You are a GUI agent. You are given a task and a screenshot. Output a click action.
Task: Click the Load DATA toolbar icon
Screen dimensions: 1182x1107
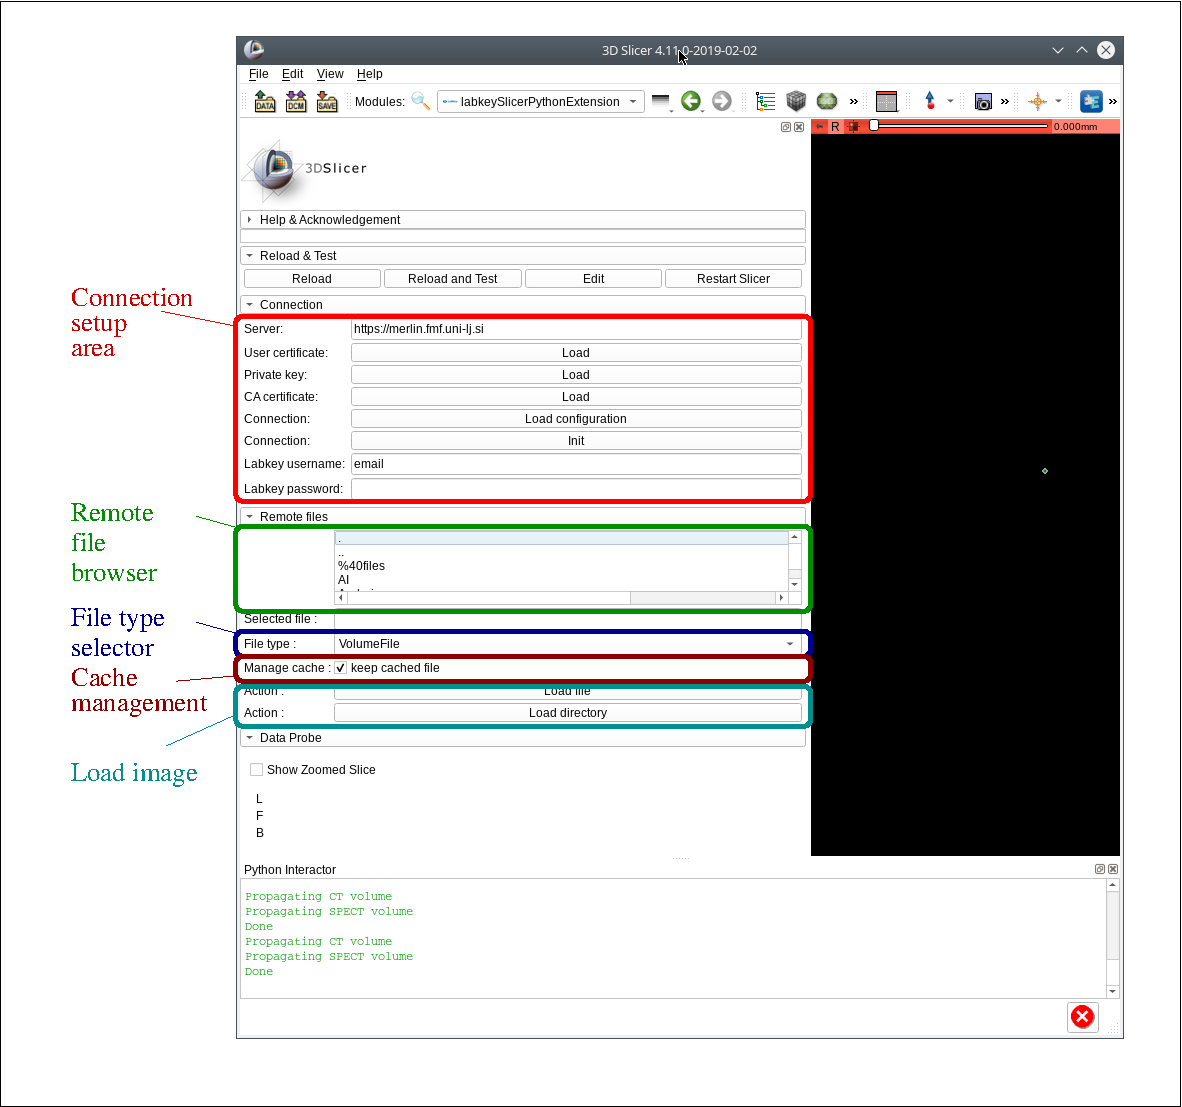[265, 101]
